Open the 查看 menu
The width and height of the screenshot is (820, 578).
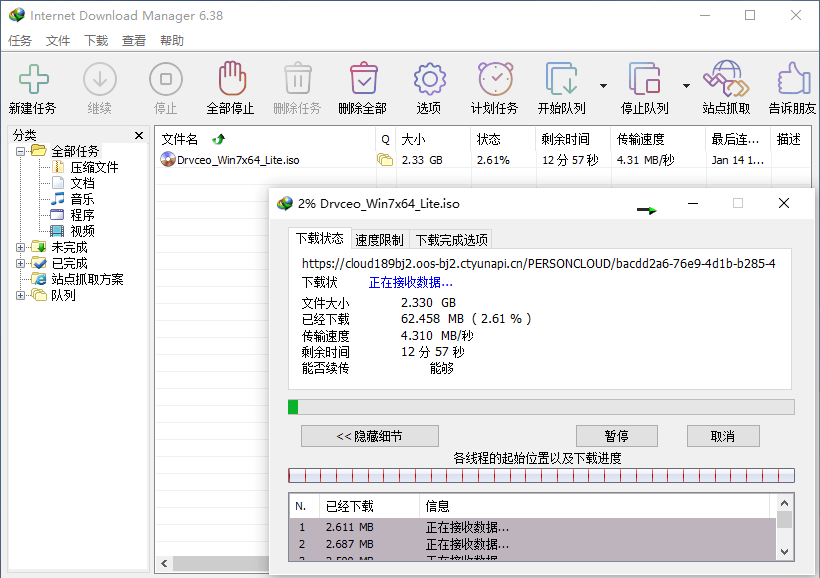pos(134,40)
